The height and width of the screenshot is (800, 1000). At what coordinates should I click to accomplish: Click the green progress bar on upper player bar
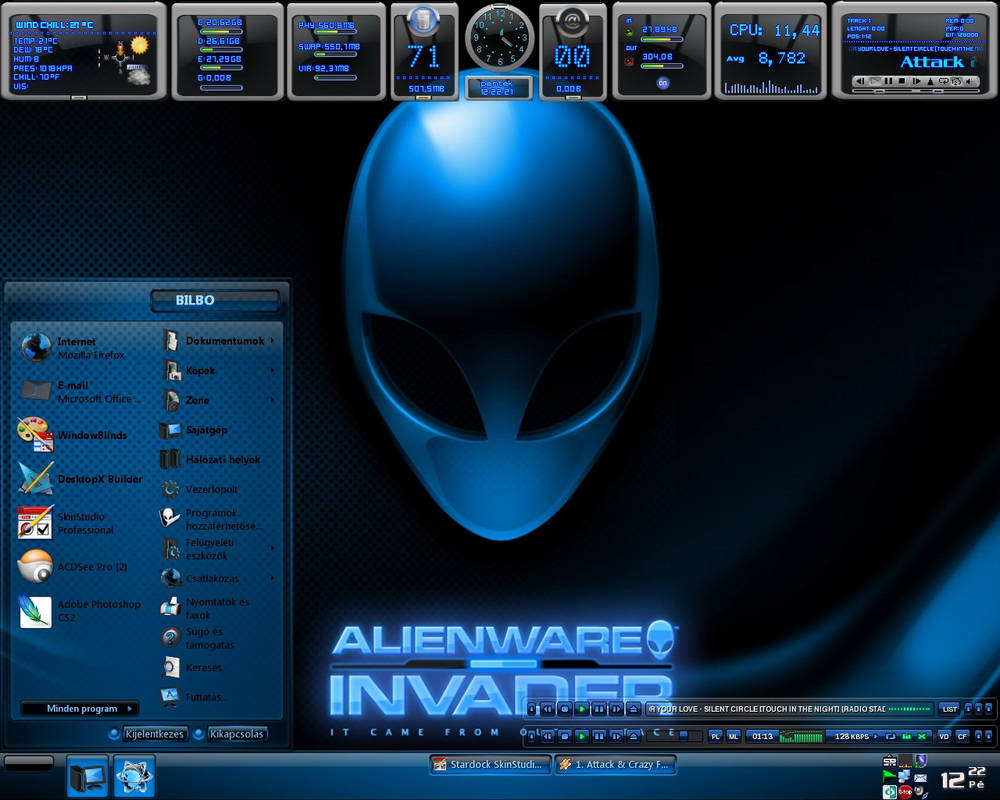909,709
